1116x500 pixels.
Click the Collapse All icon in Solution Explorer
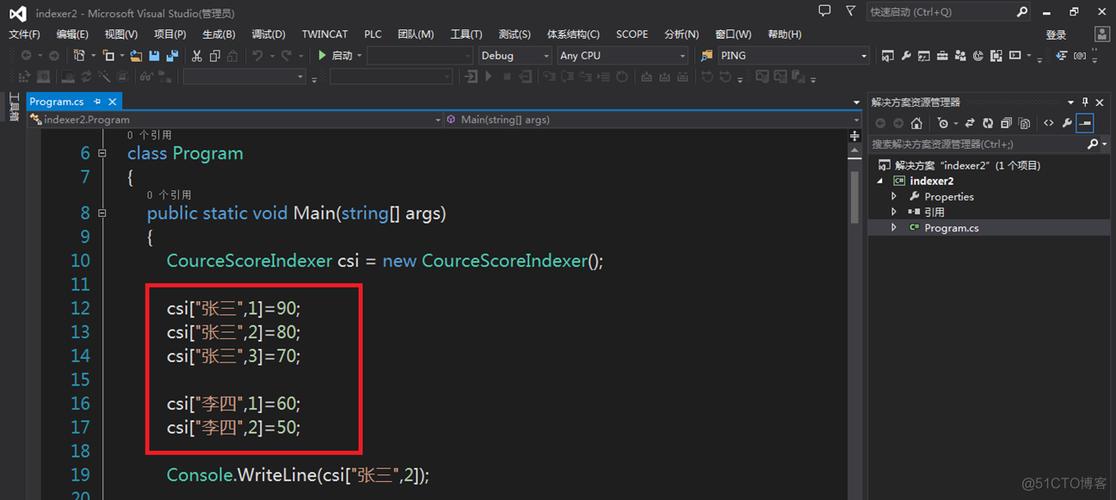(1006, 123)
